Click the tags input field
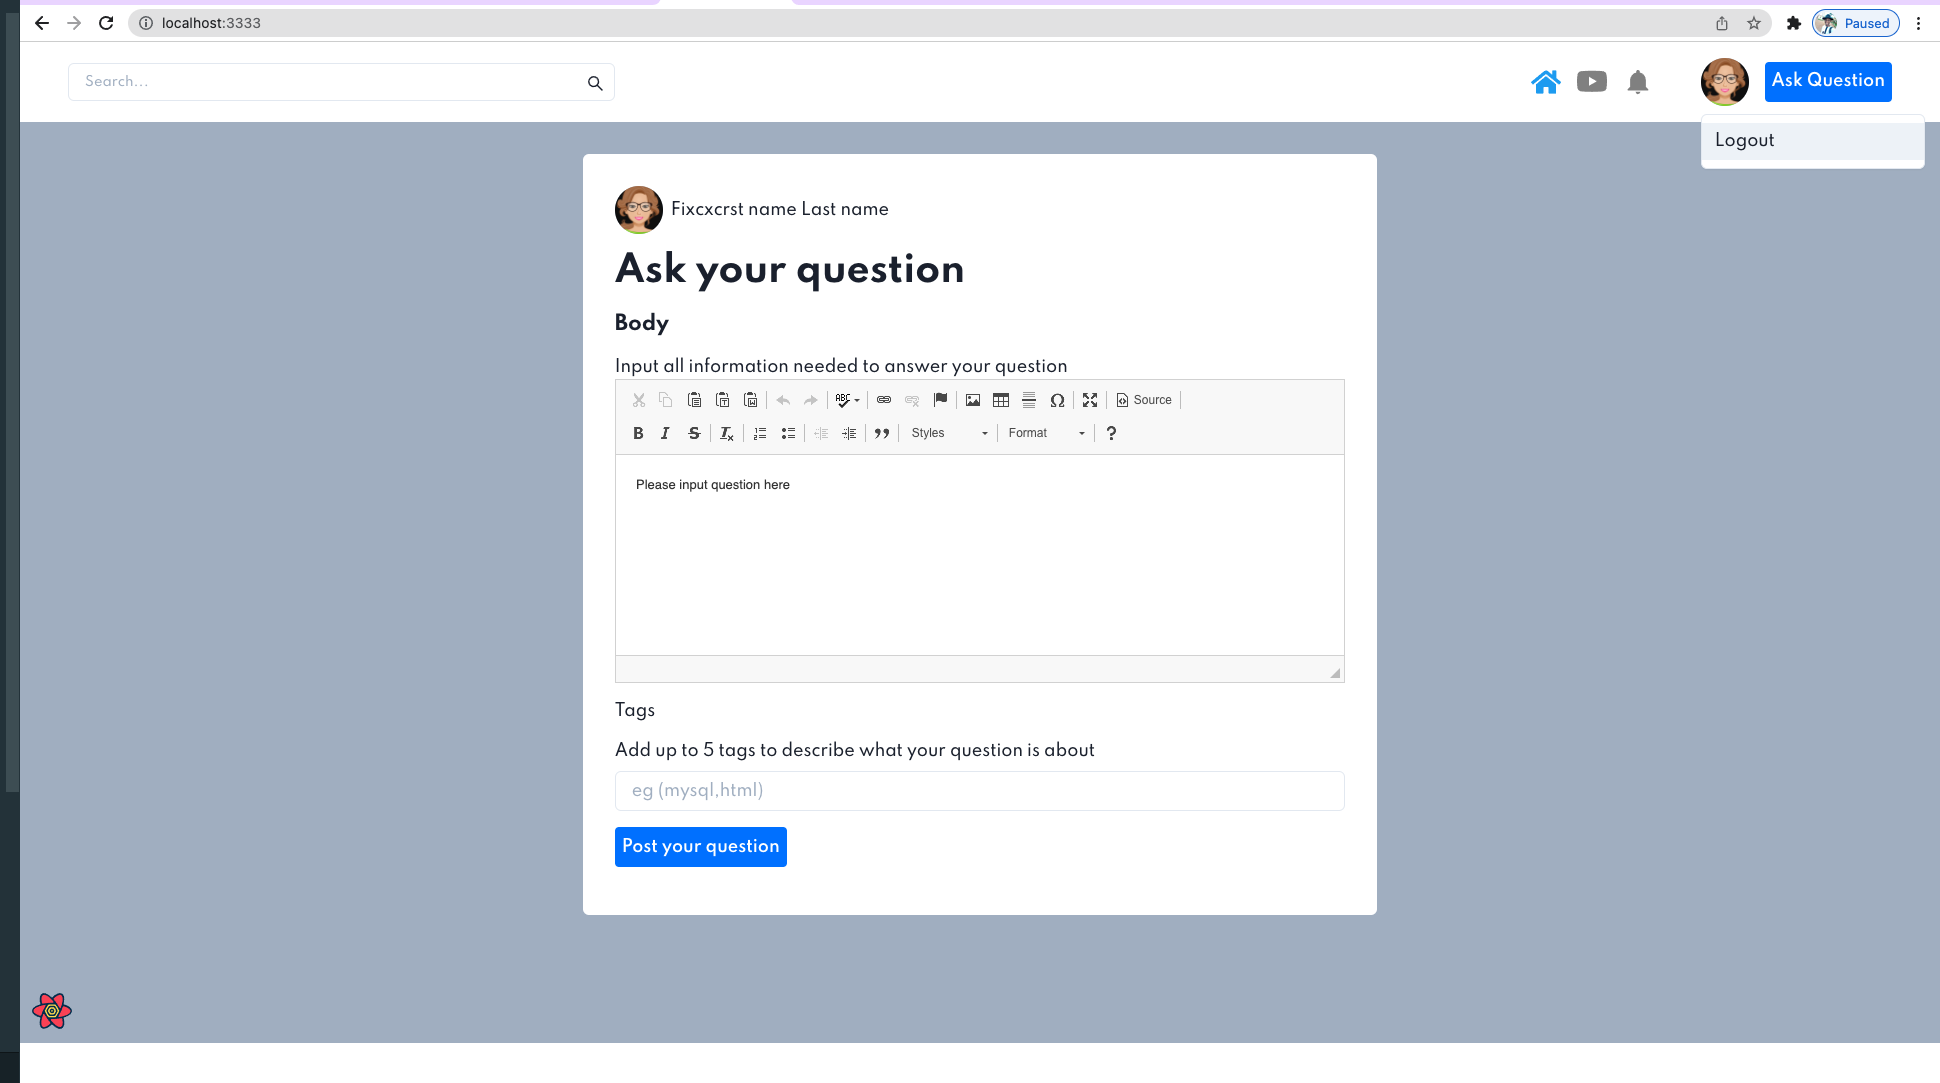The image size is (1940, 1083). pos(979,791)
